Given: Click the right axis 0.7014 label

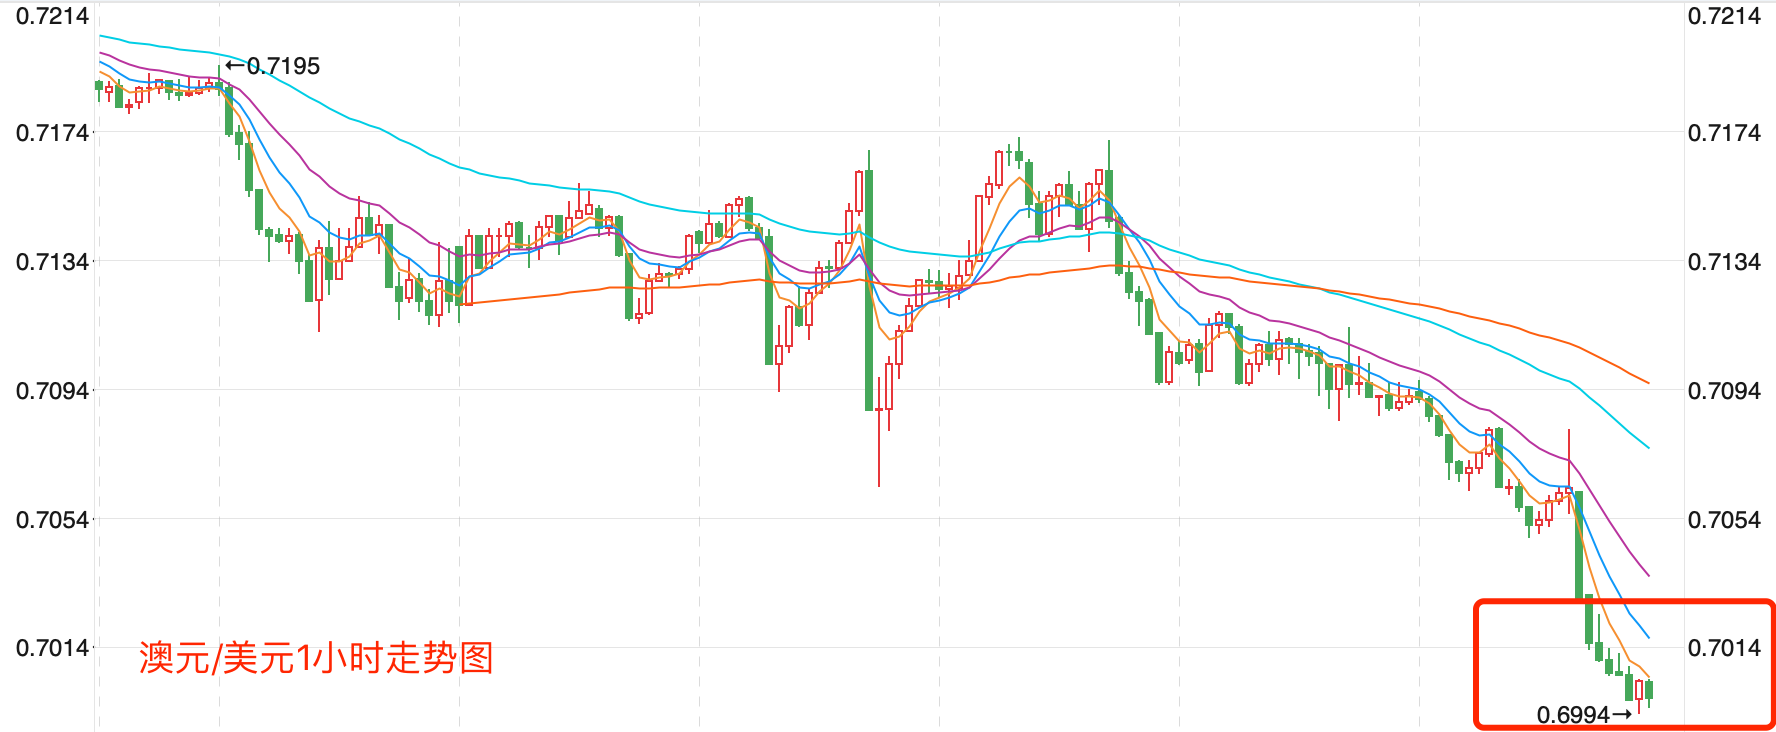Looking at the screenshot, I should pyautogui.click(x=1724, y=648).
